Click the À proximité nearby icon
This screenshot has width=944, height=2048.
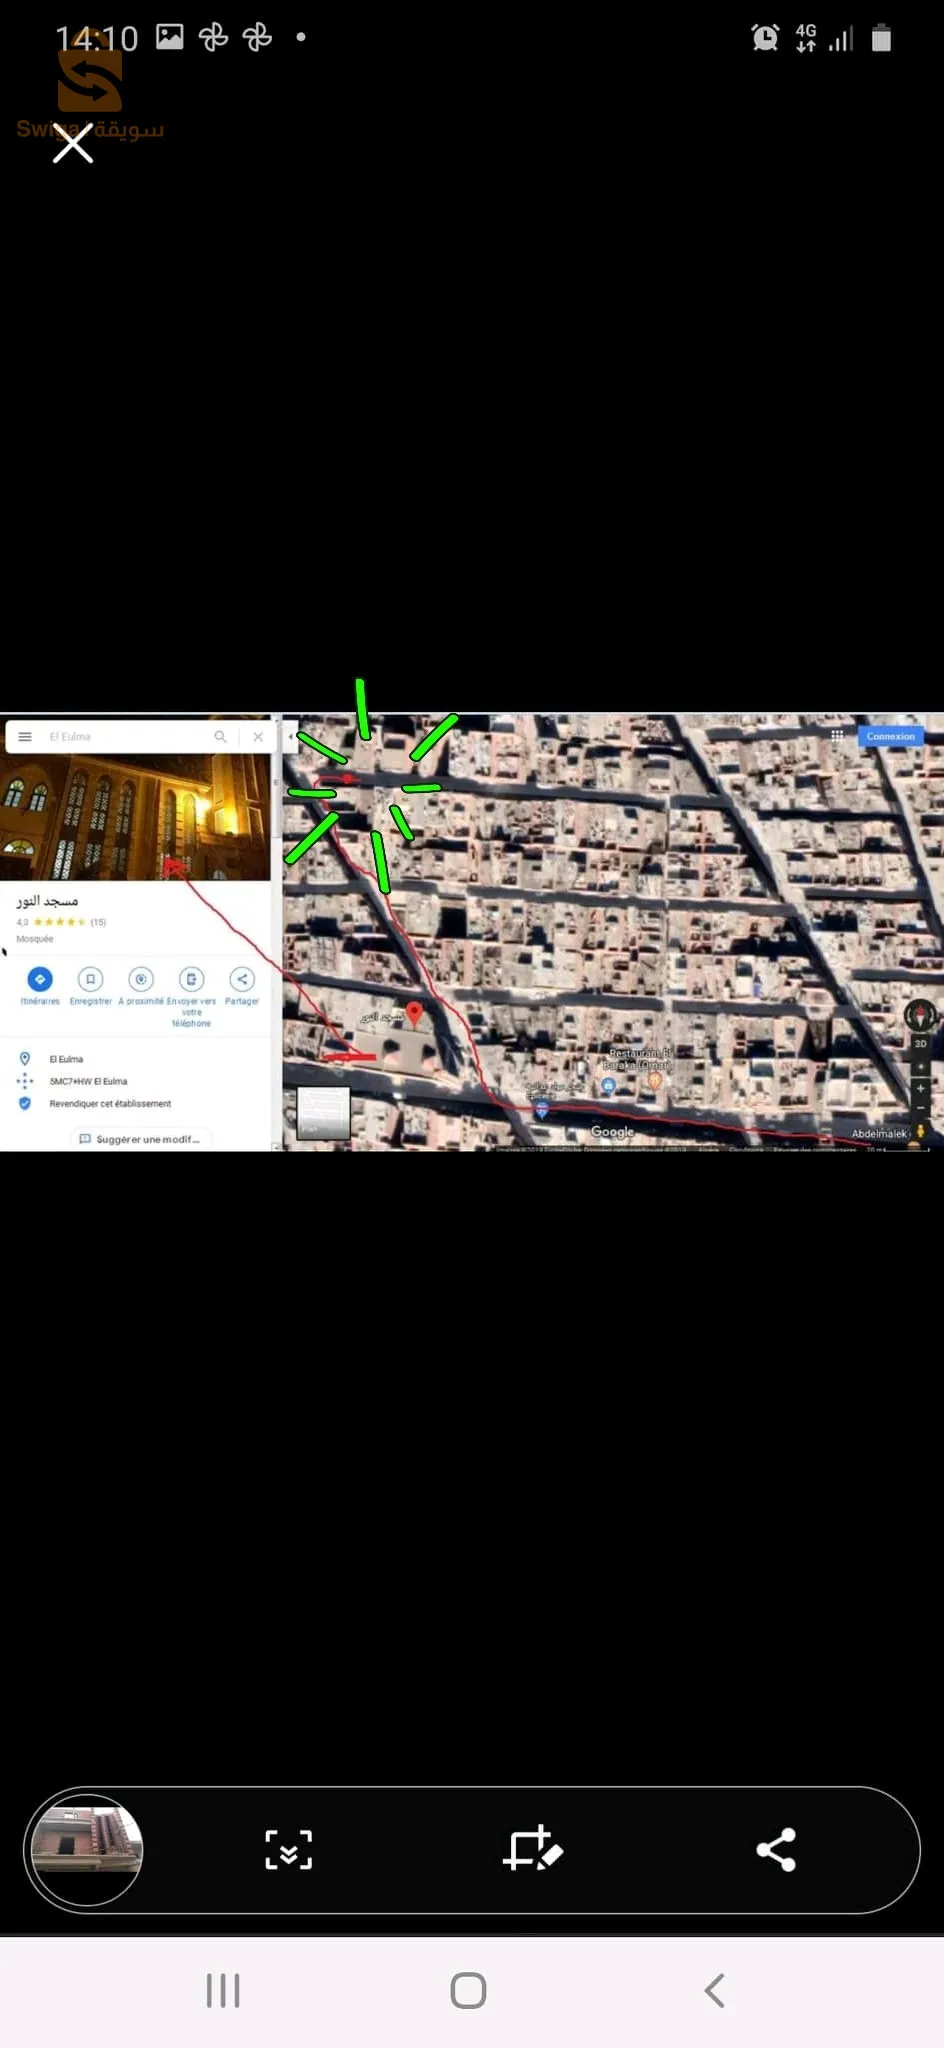pyautogui.click(x=141, y=980)
